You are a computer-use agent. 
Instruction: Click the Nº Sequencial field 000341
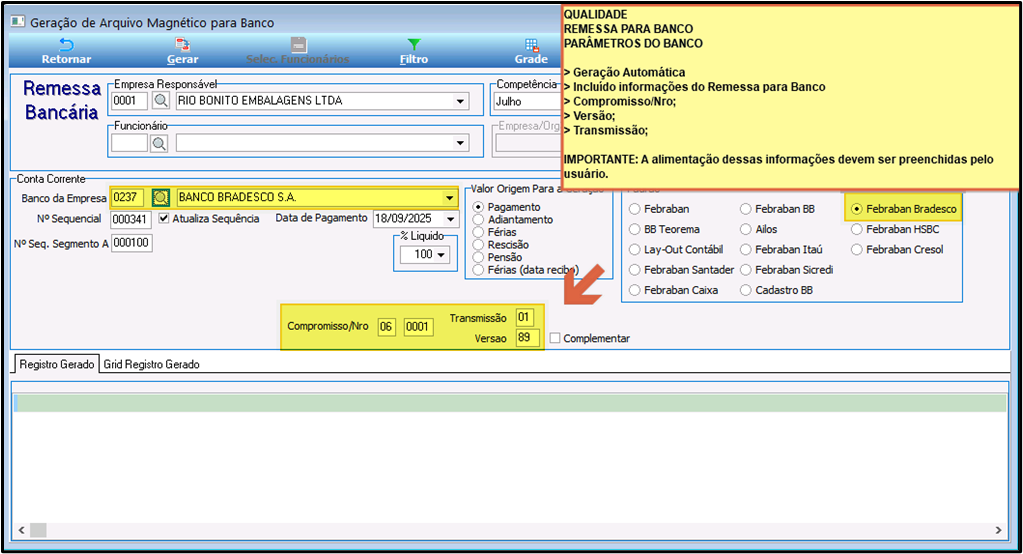[x=130, y=219]
